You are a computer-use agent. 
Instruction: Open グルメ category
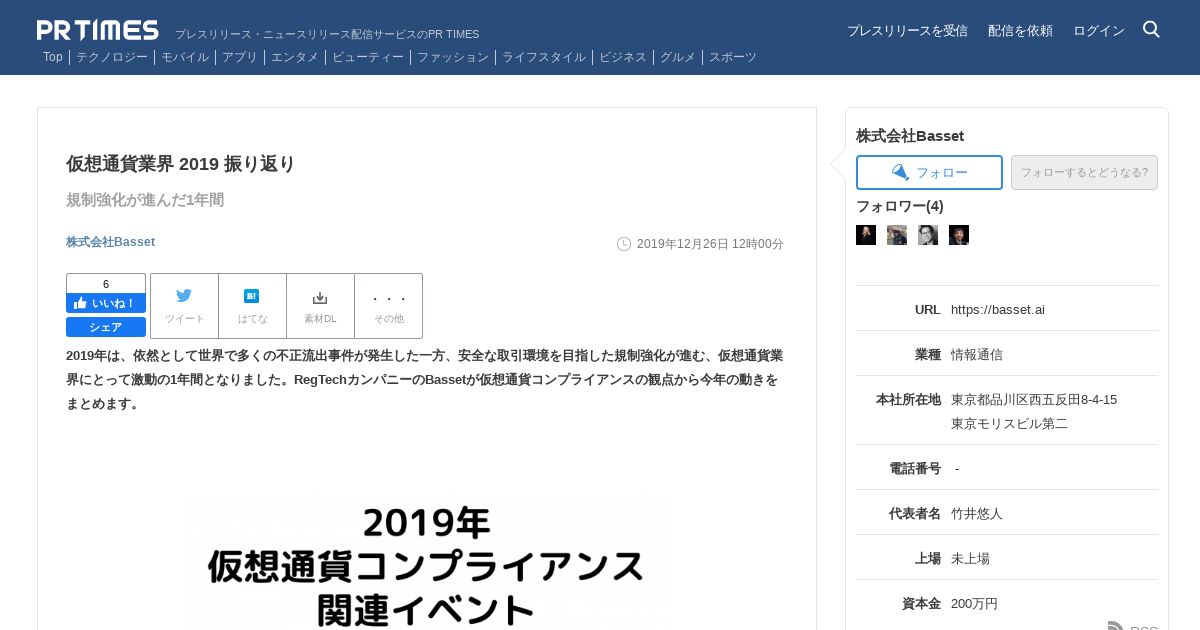pos(678,57)
